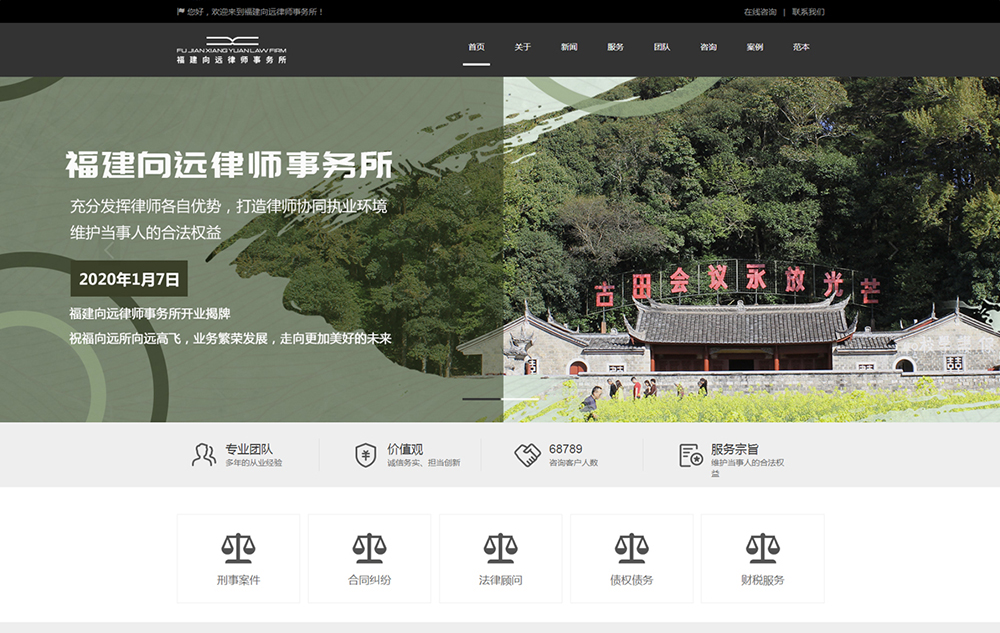Click the flag icon beside the welcome message

pyautogui.click(x=180, y=12)
